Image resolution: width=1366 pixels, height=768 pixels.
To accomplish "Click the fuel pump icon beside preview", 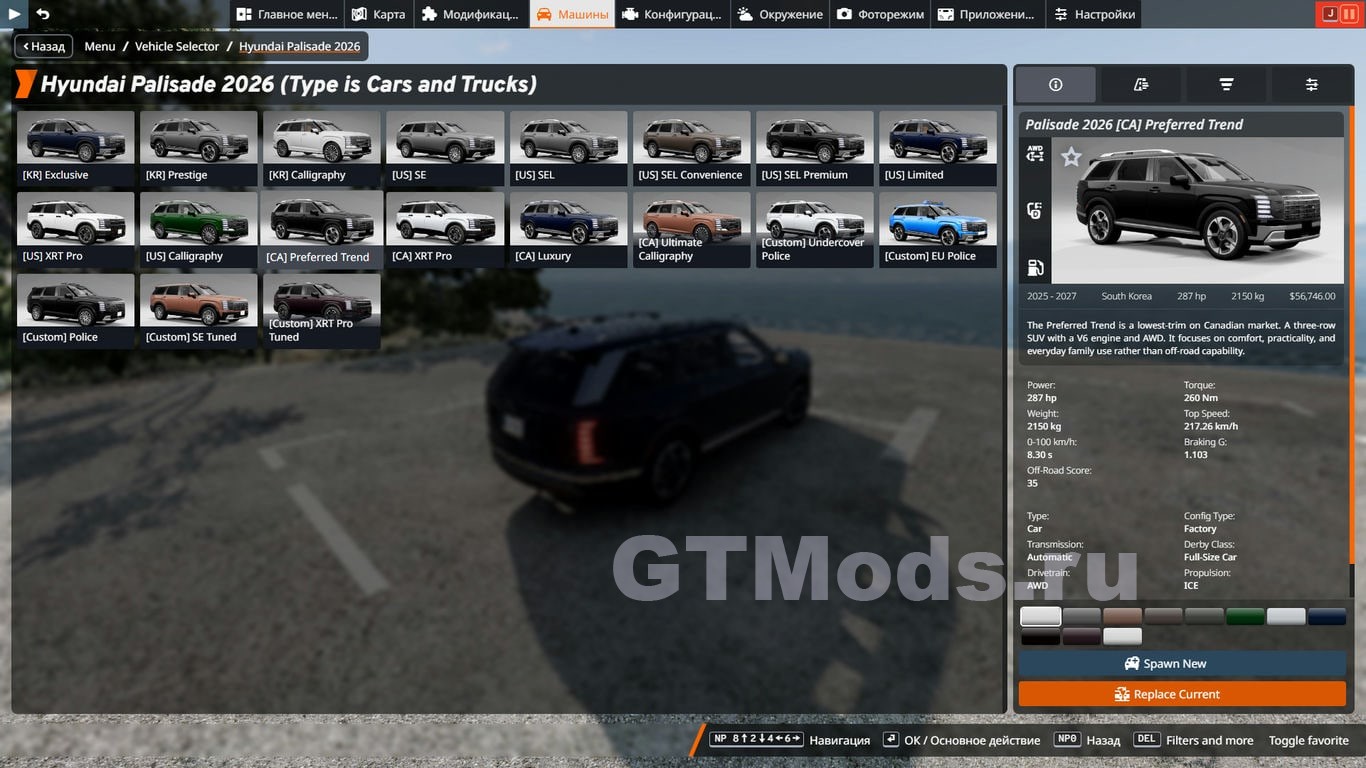I will [1035, 267].
